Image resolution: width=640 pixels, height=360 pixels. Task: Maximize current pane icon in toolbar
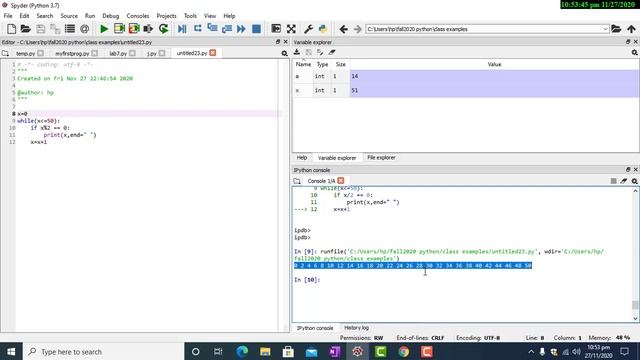pos(276,29)
